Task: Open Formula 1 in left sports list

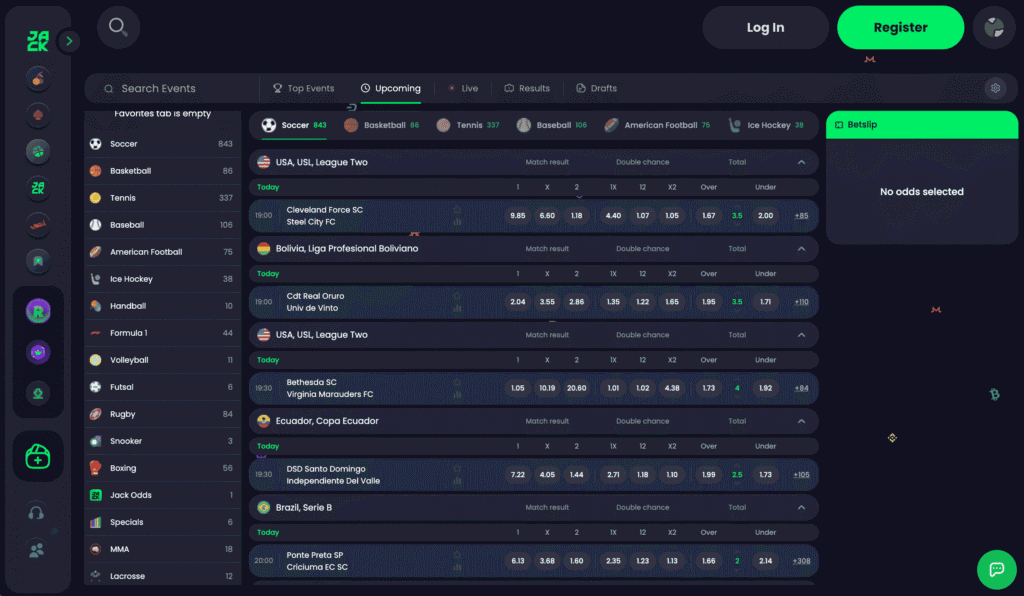Action: click(x=162, y=333)
